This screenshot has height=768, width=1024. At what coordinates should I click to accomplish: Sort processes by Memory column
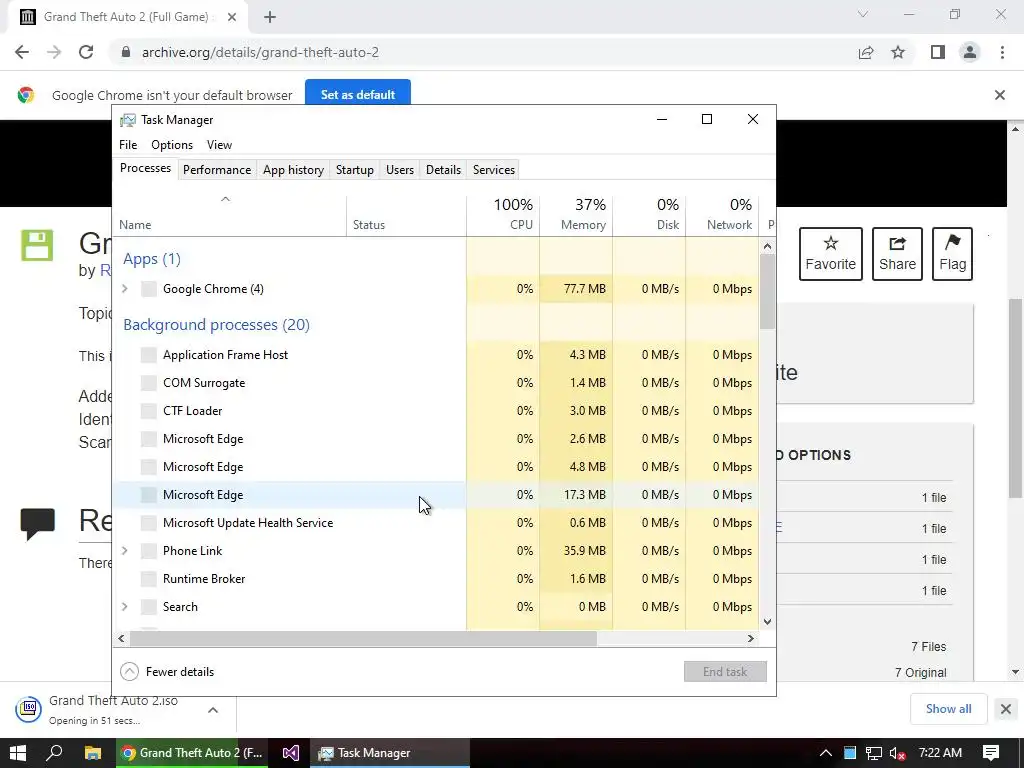[577, 214]
